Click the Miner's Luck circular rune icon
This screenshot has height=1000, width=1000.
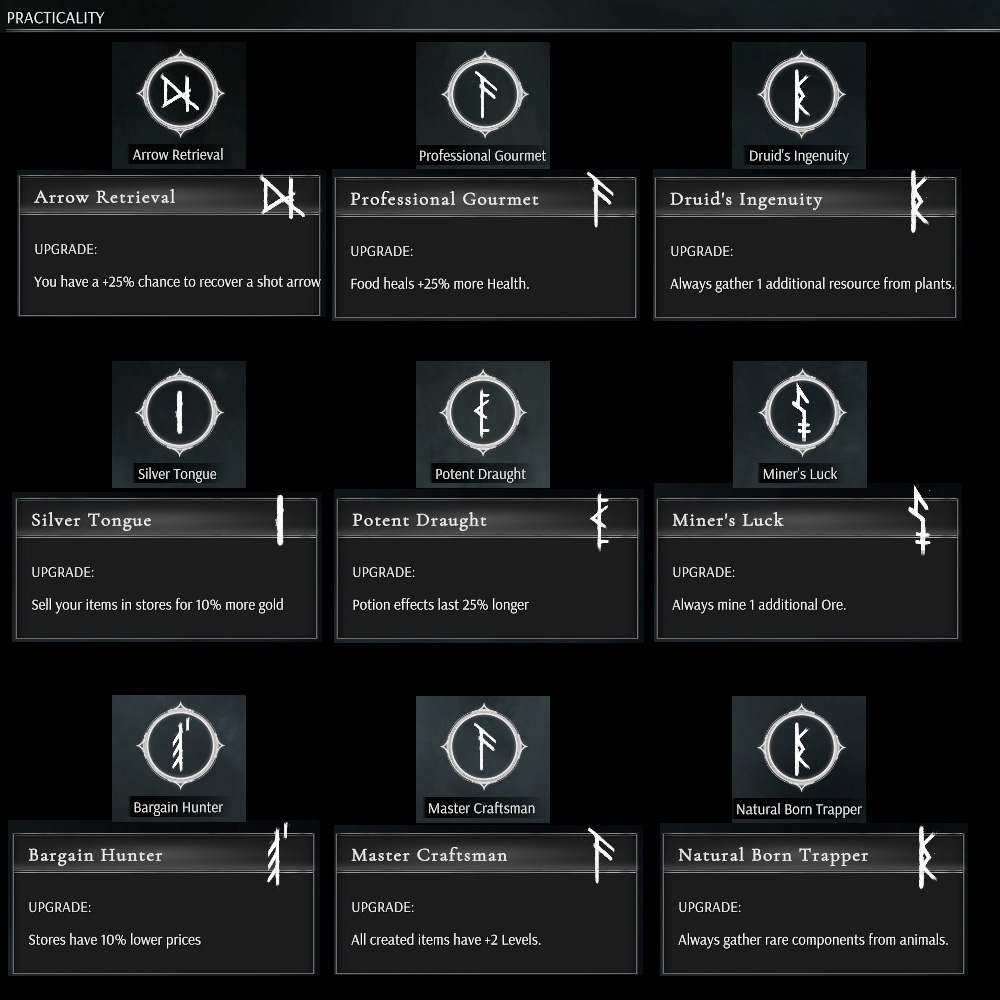(x=799, y=412)
